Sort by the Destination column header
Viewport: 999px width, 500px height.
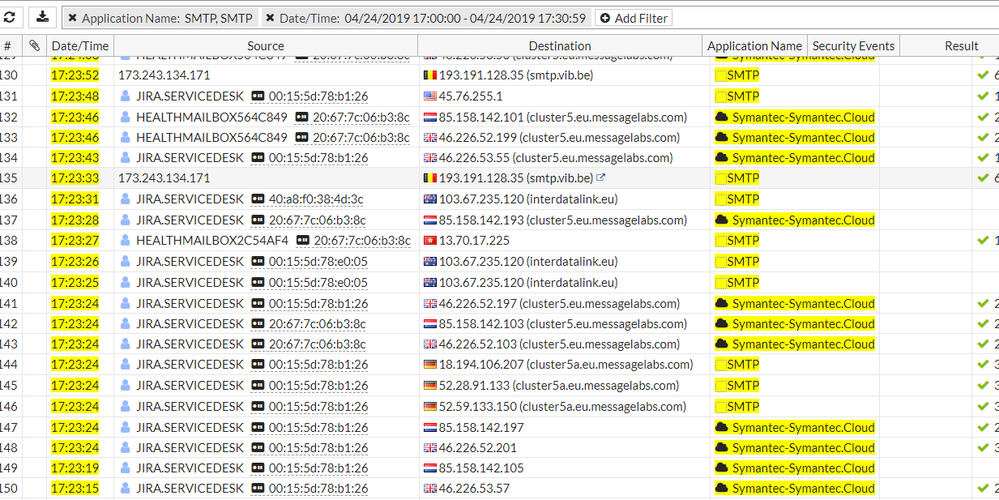(x=560, y=46)
